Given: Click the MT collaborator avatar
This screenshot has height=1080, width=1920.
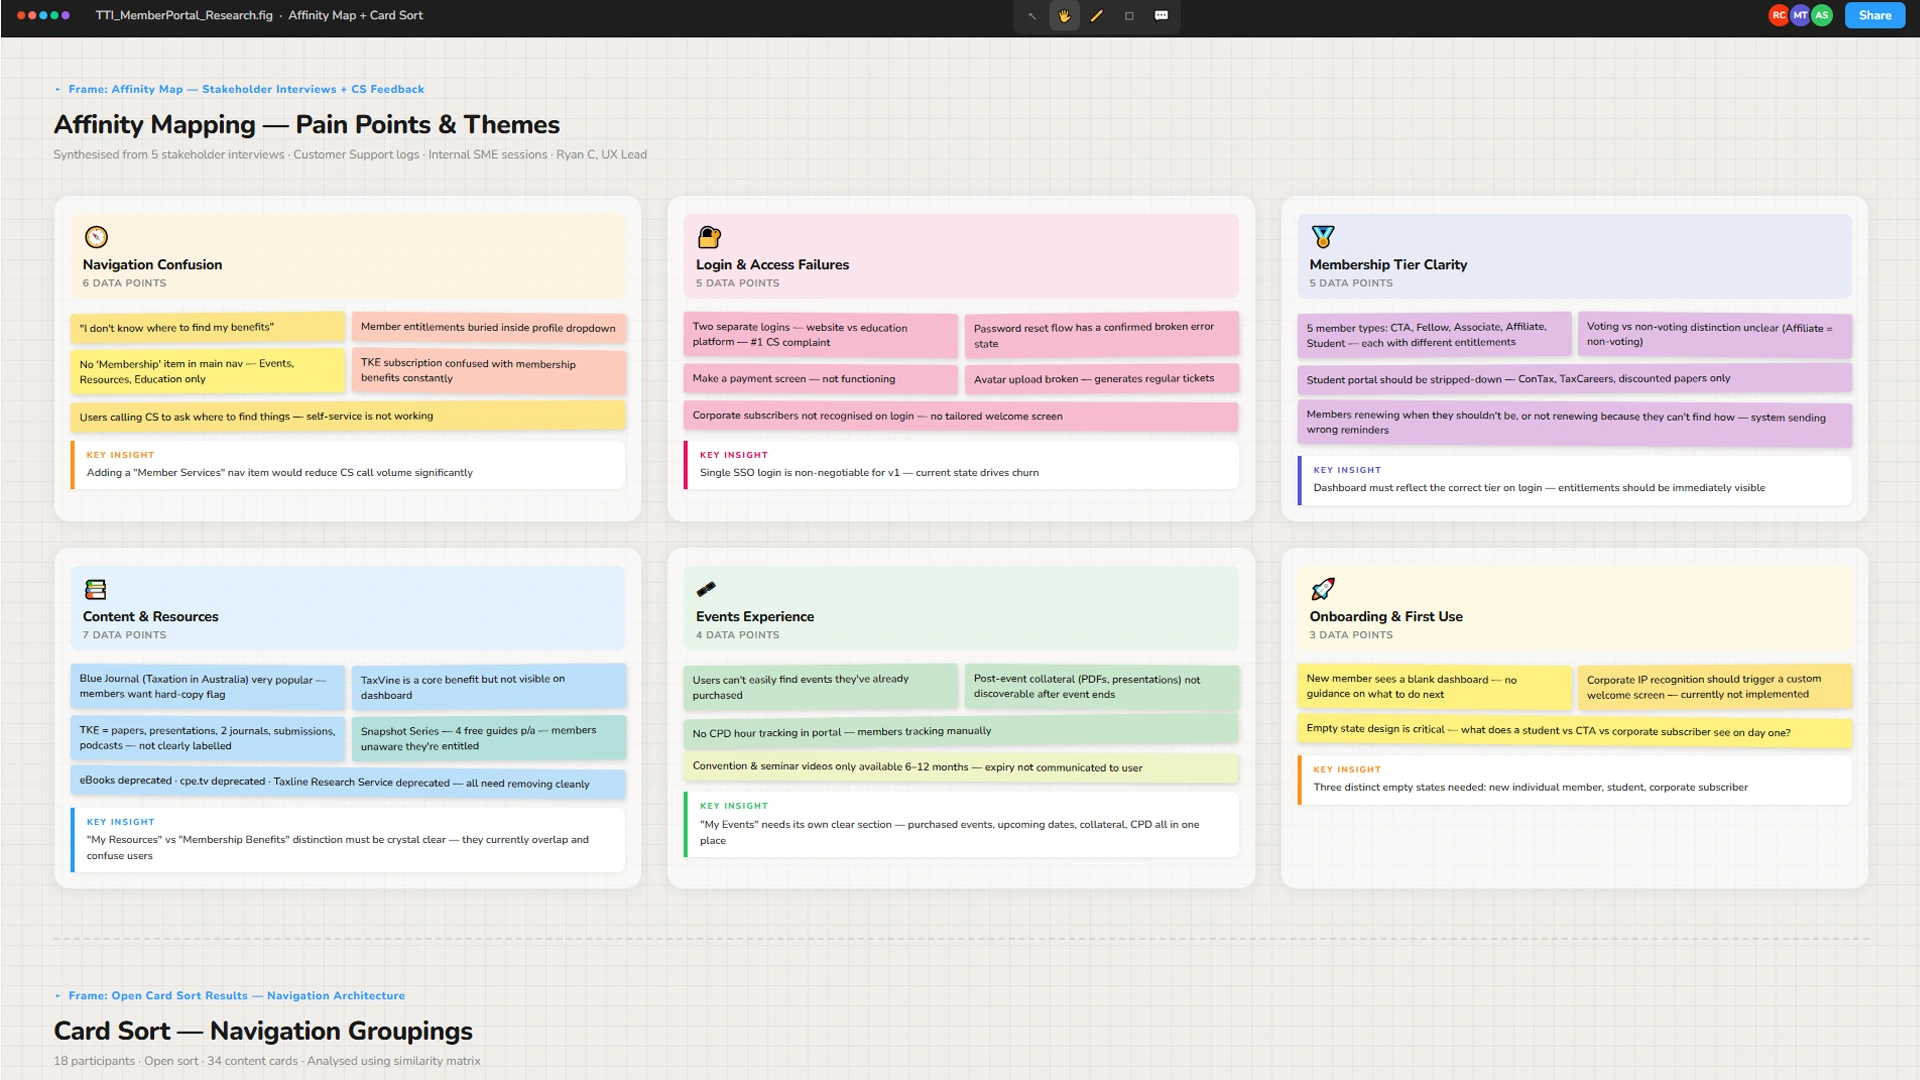Looking at the screenshot, I should 1800,15.
